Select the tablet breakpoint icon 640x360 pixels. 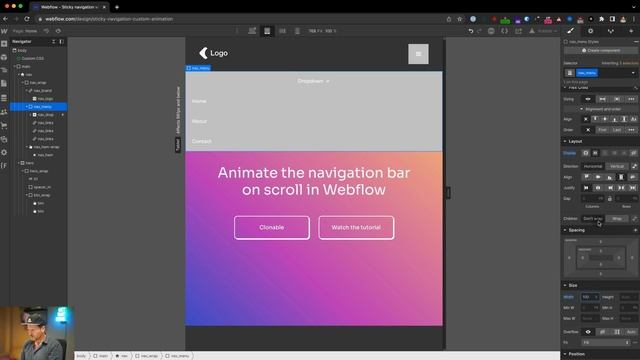pos(267,31)
